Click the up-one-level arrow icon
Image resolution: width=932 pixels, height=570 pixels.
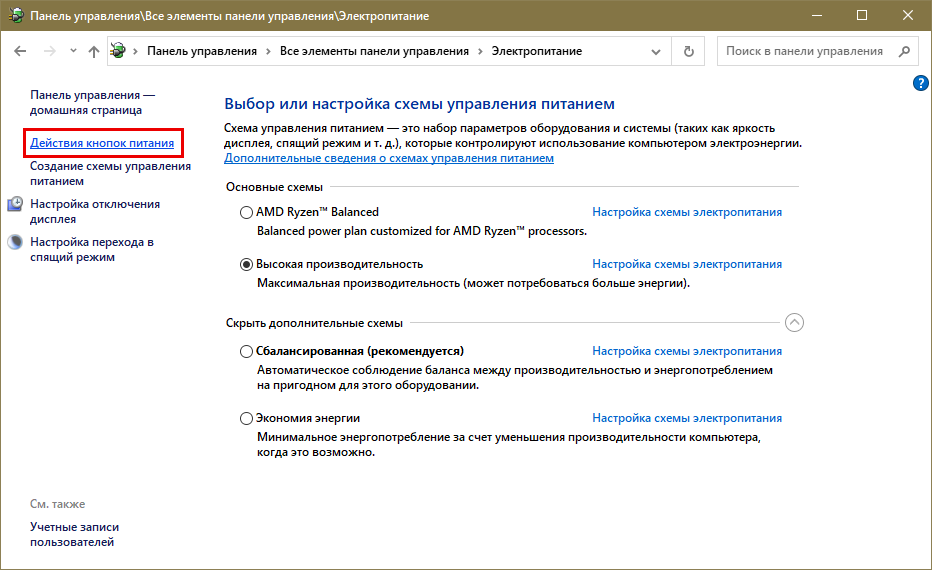click(x=93, y=51)
